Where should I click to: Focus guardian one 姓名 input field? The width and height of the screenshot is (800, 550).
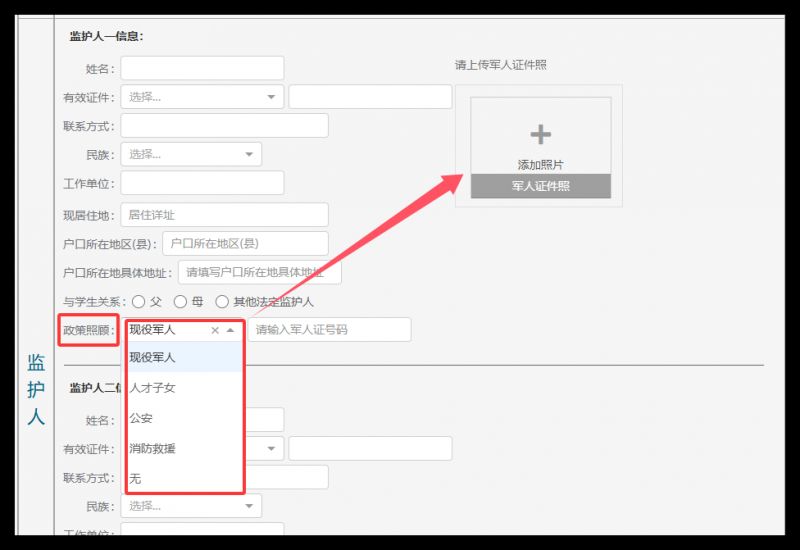click(x=202, y=68)
